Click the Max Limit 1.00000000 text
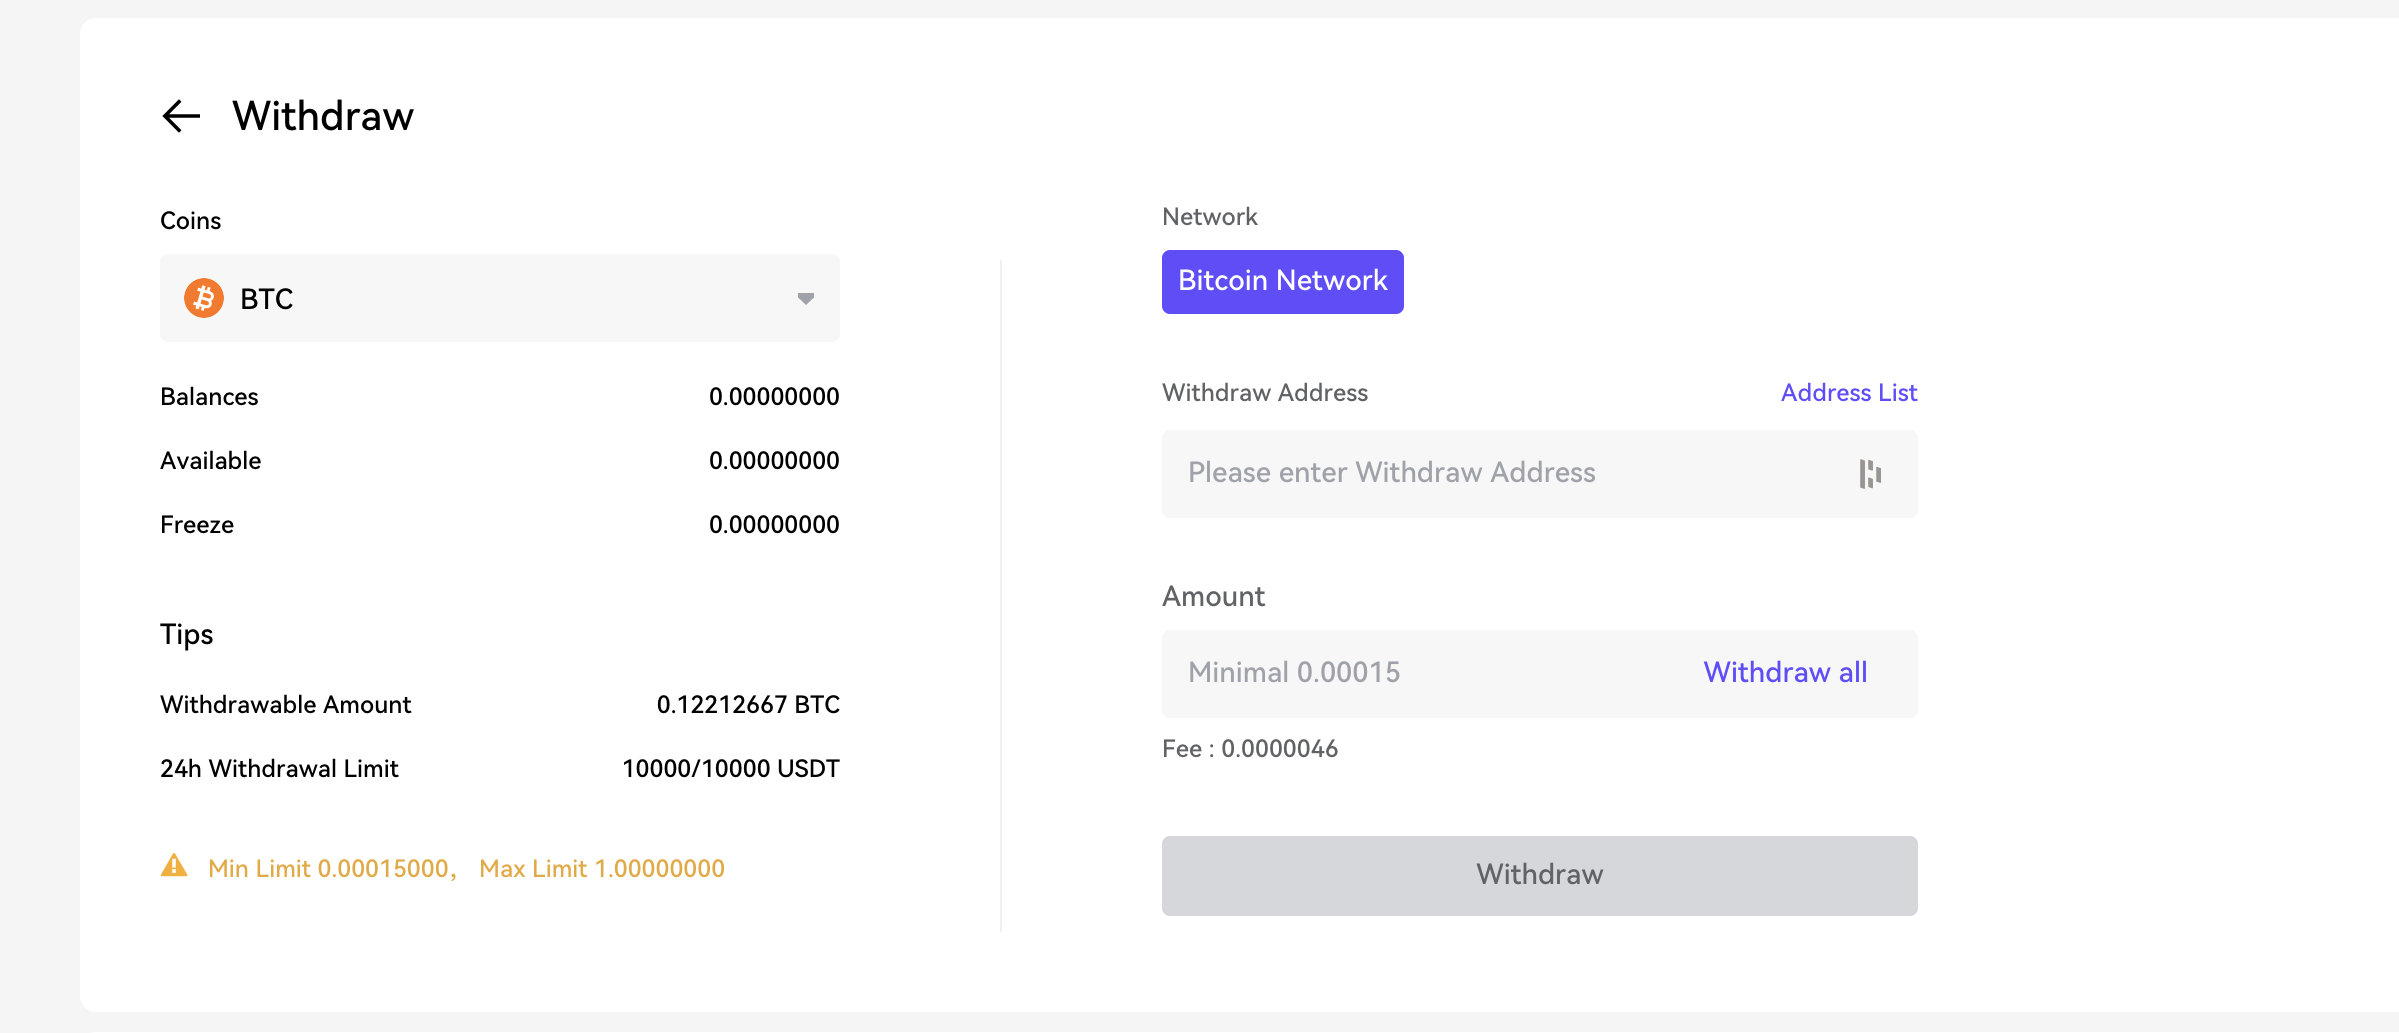The width and height of the screenshot is (2399, 1033). pos(602,868)
